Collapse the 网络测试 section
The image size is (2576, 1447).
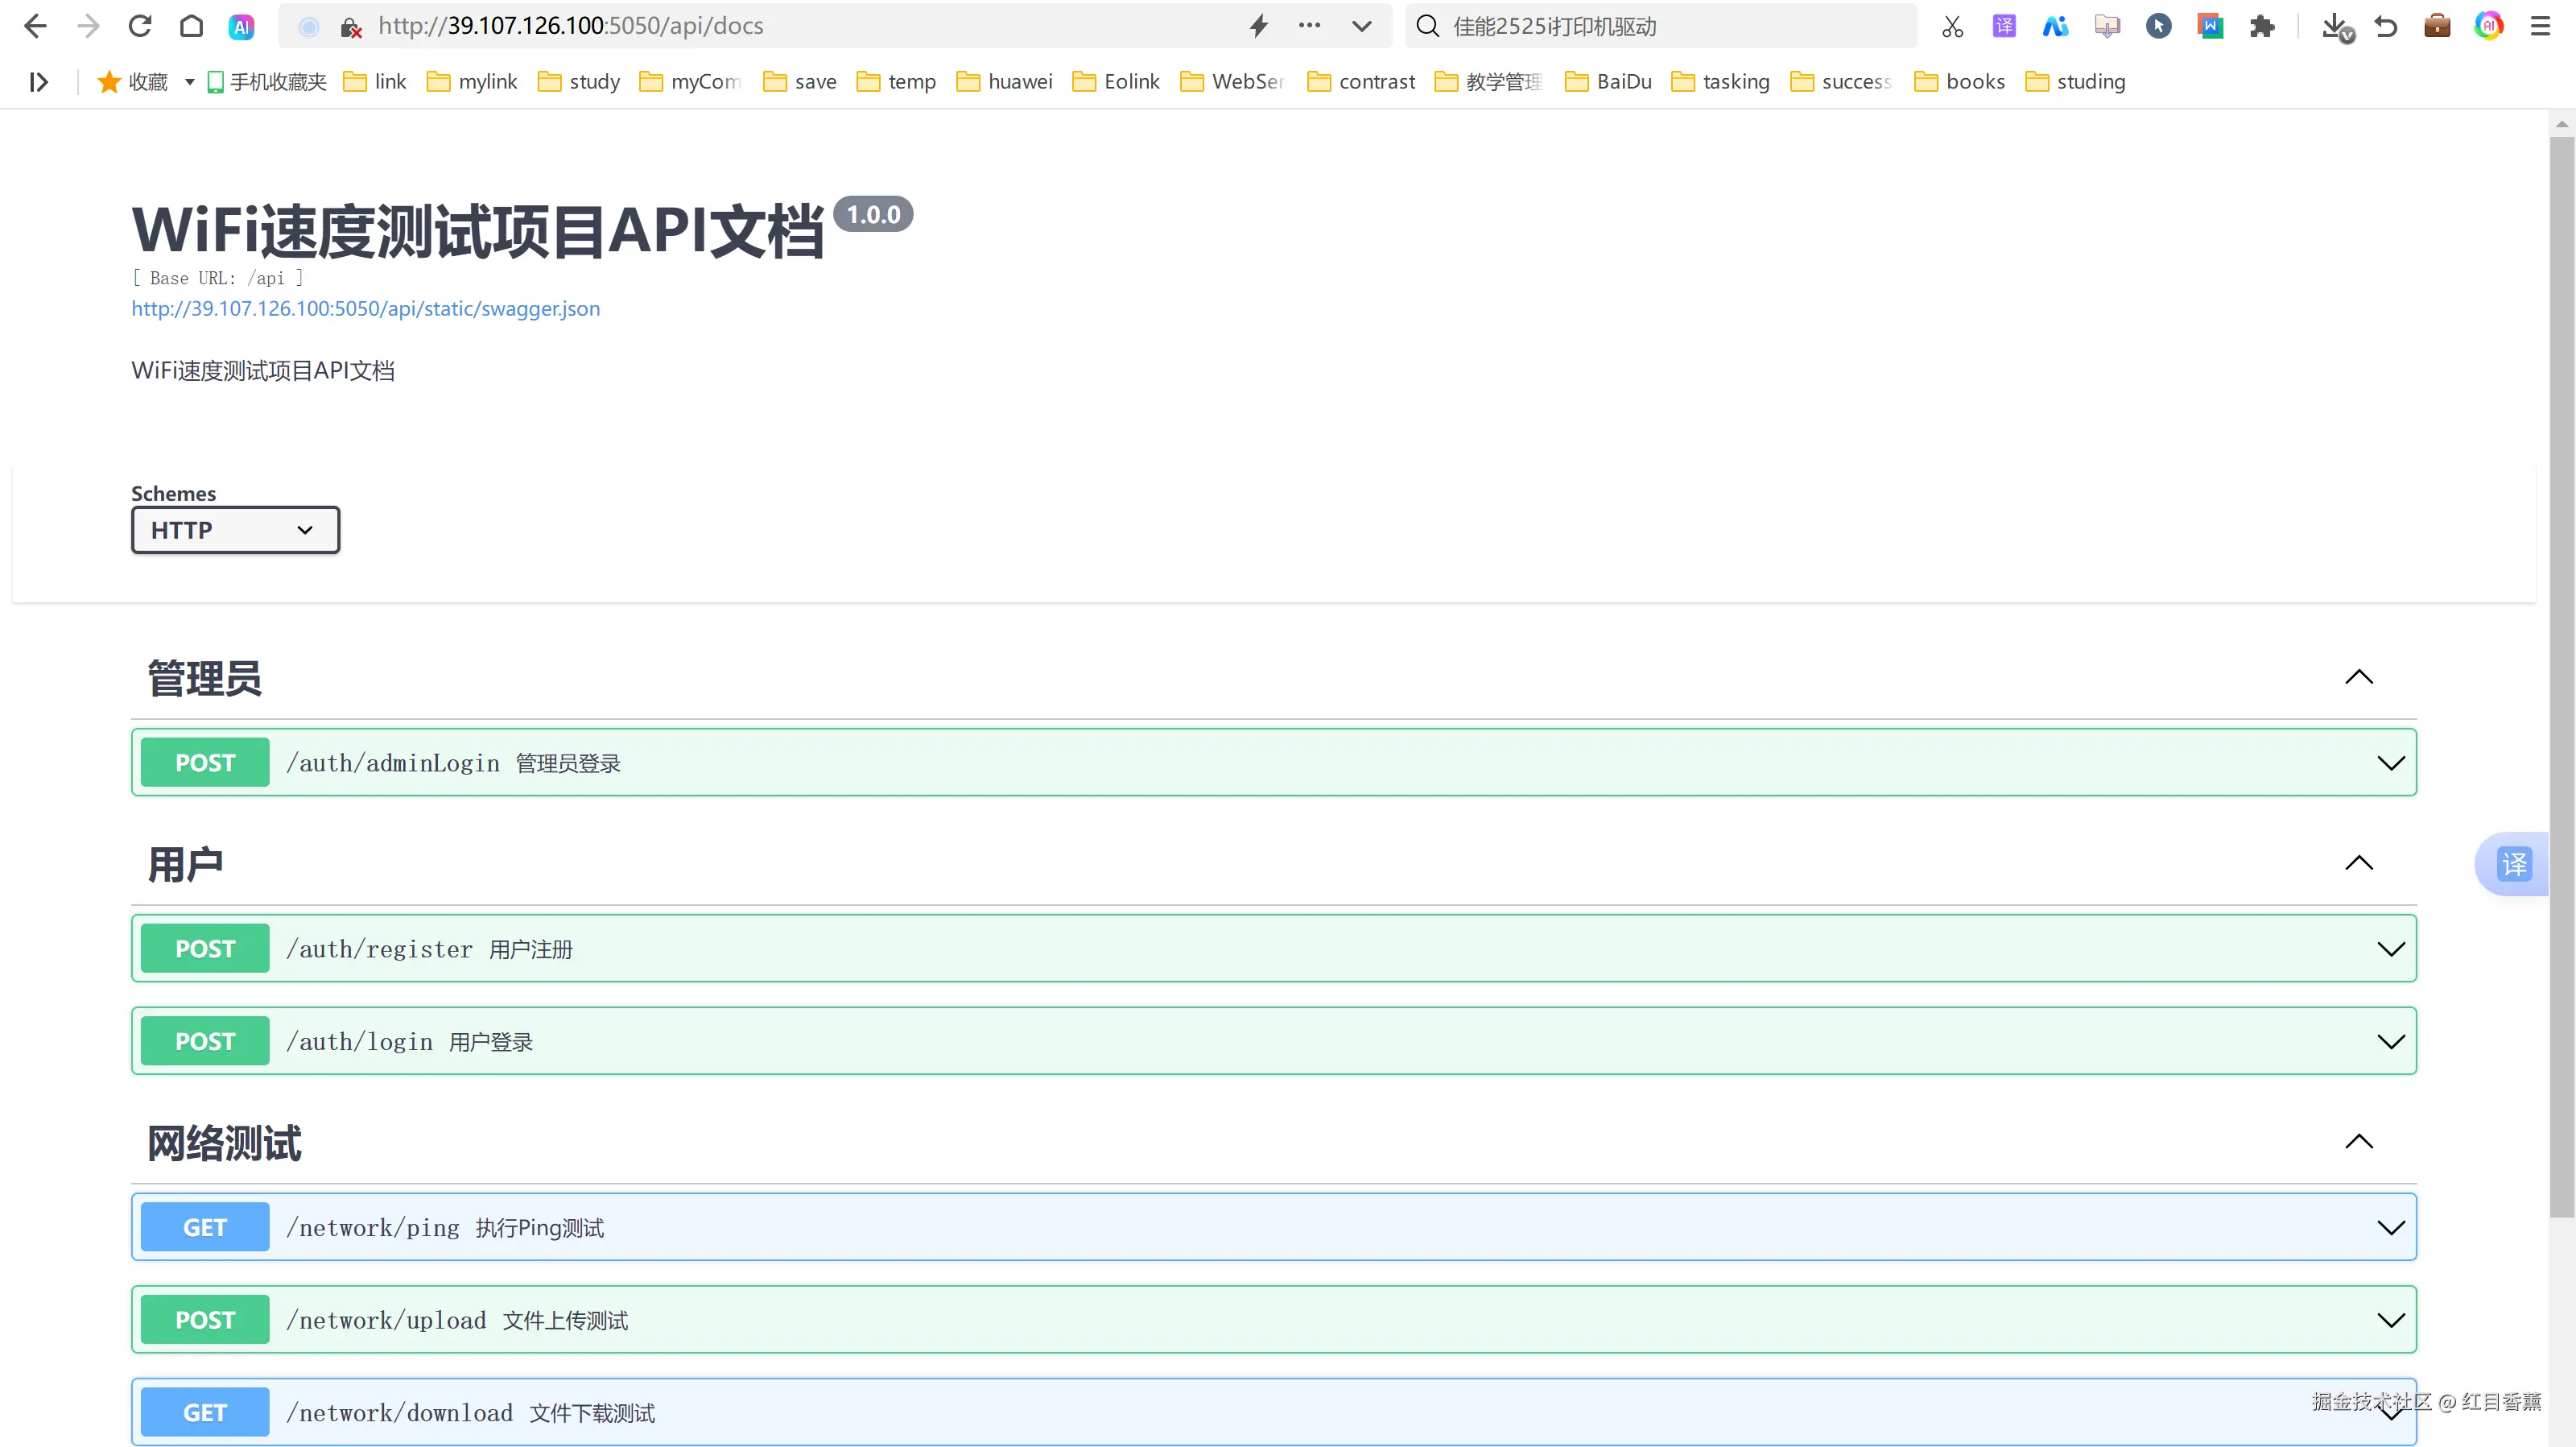click(2358, 1142)
